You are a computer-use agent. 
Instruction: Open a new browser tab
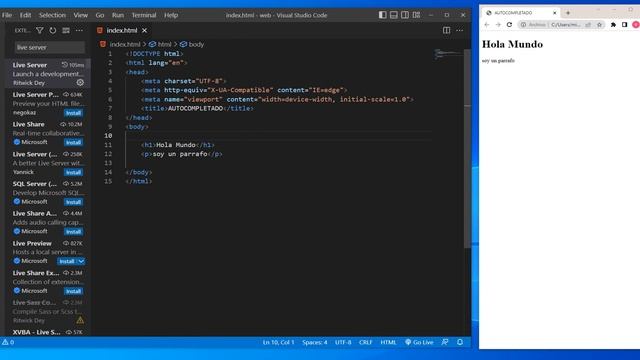pyautogui.click(x=568, y=13)
